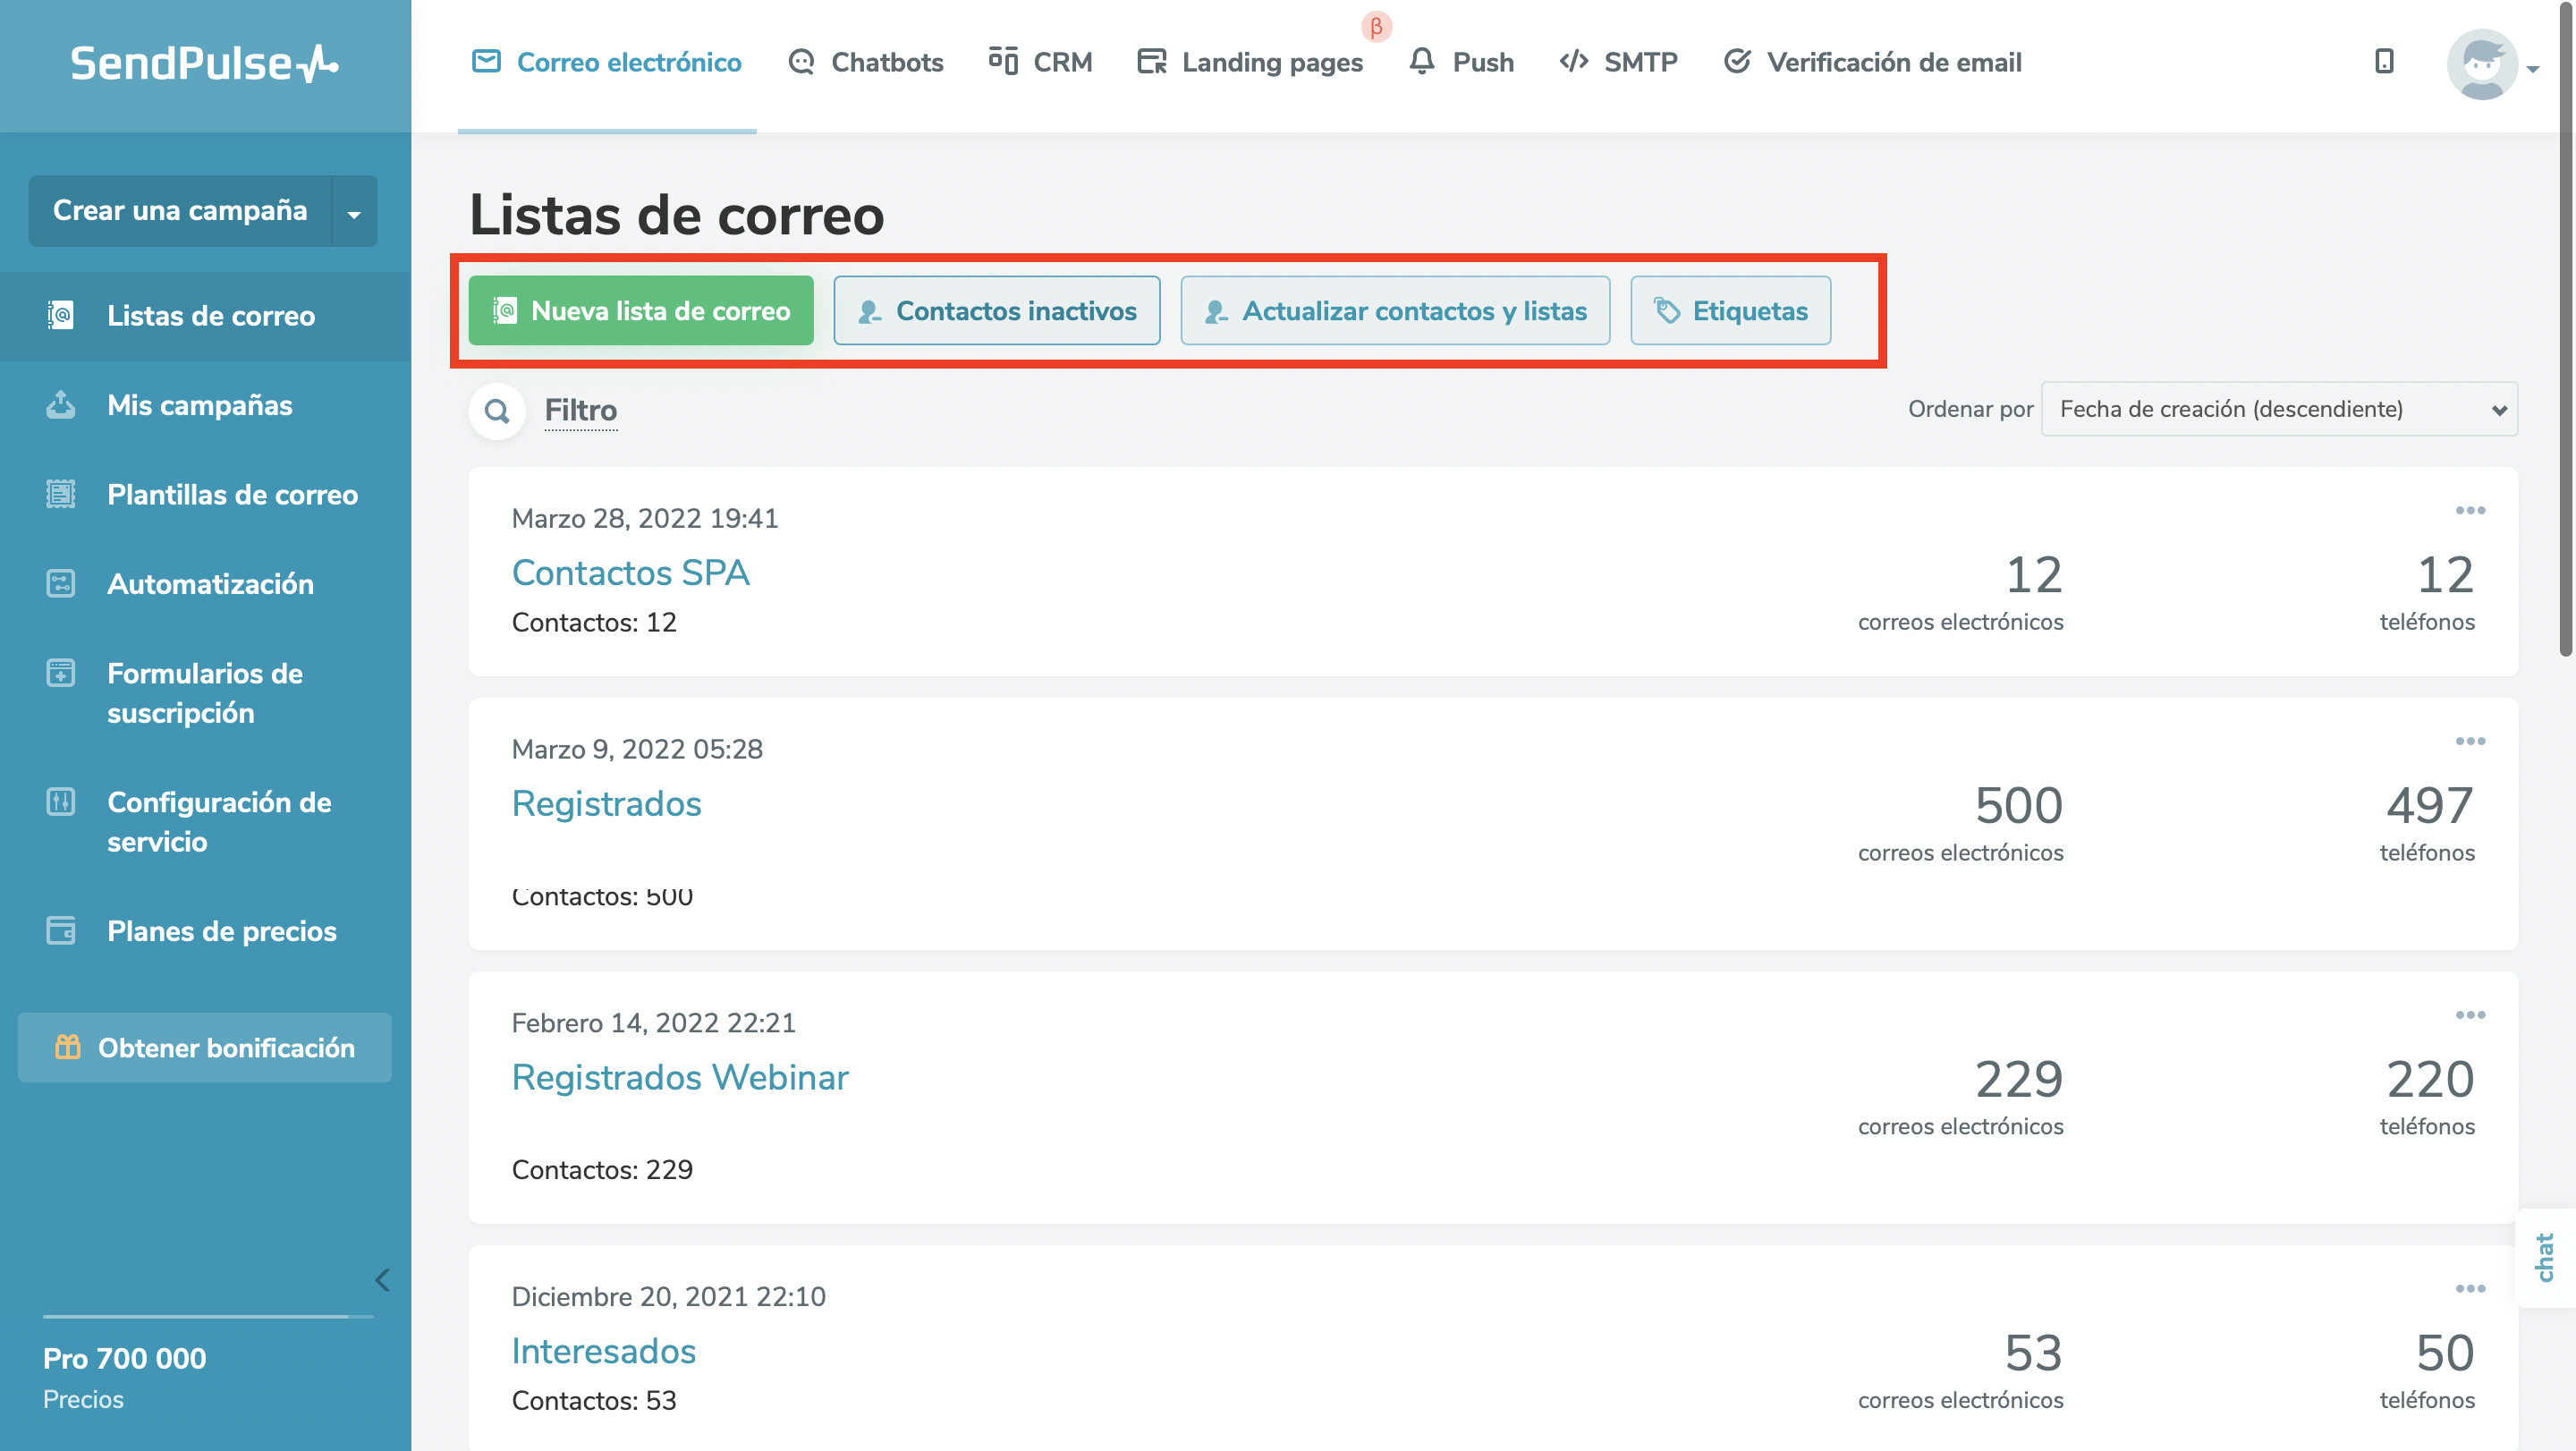Click the Mis campañas upload icon

coord(61,404)
